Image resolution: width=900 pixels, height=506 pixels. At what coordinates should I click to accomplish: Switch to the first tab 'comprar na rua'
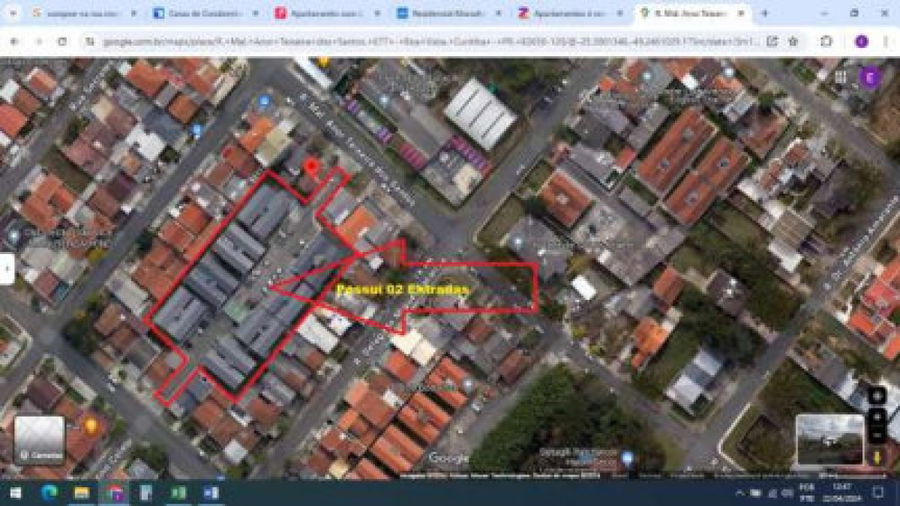(85, 13)
